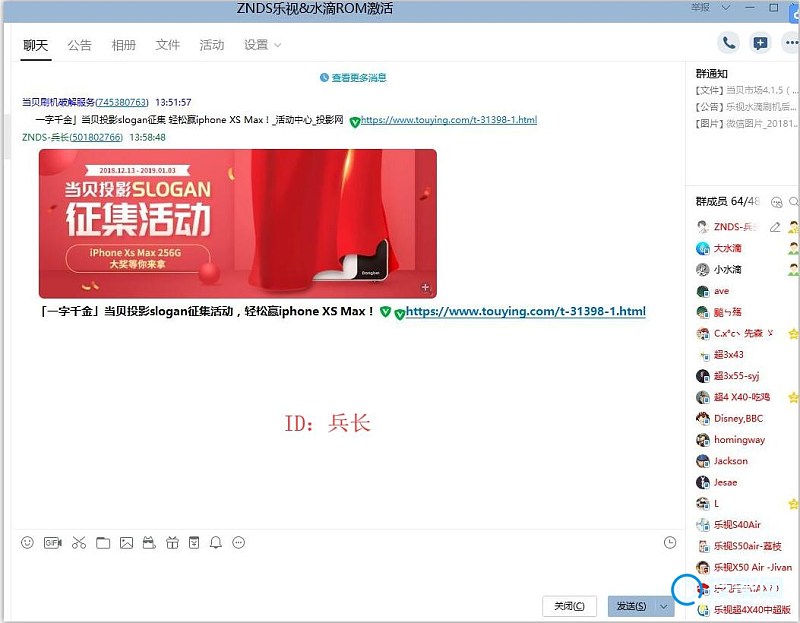Select member C.x°c、先森 in the list
Screen dimensions: 800x623
[x=744, y=333]
